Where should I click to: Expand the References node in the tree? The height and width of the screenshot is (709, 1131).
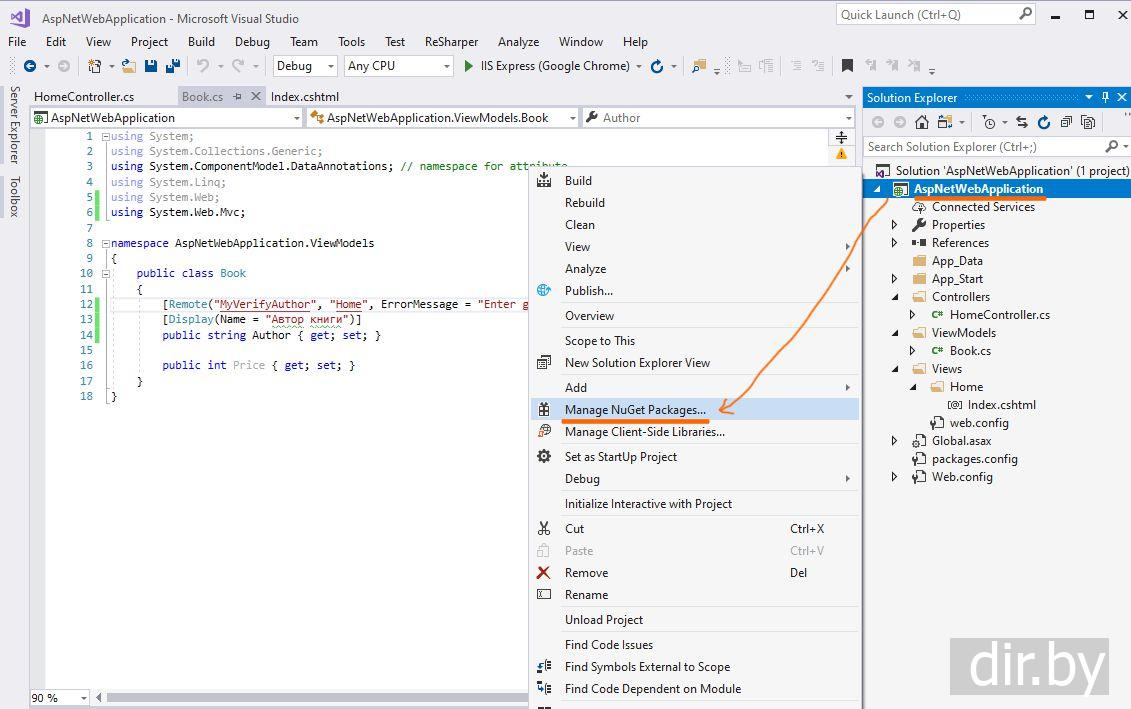(x=895, y=243)
